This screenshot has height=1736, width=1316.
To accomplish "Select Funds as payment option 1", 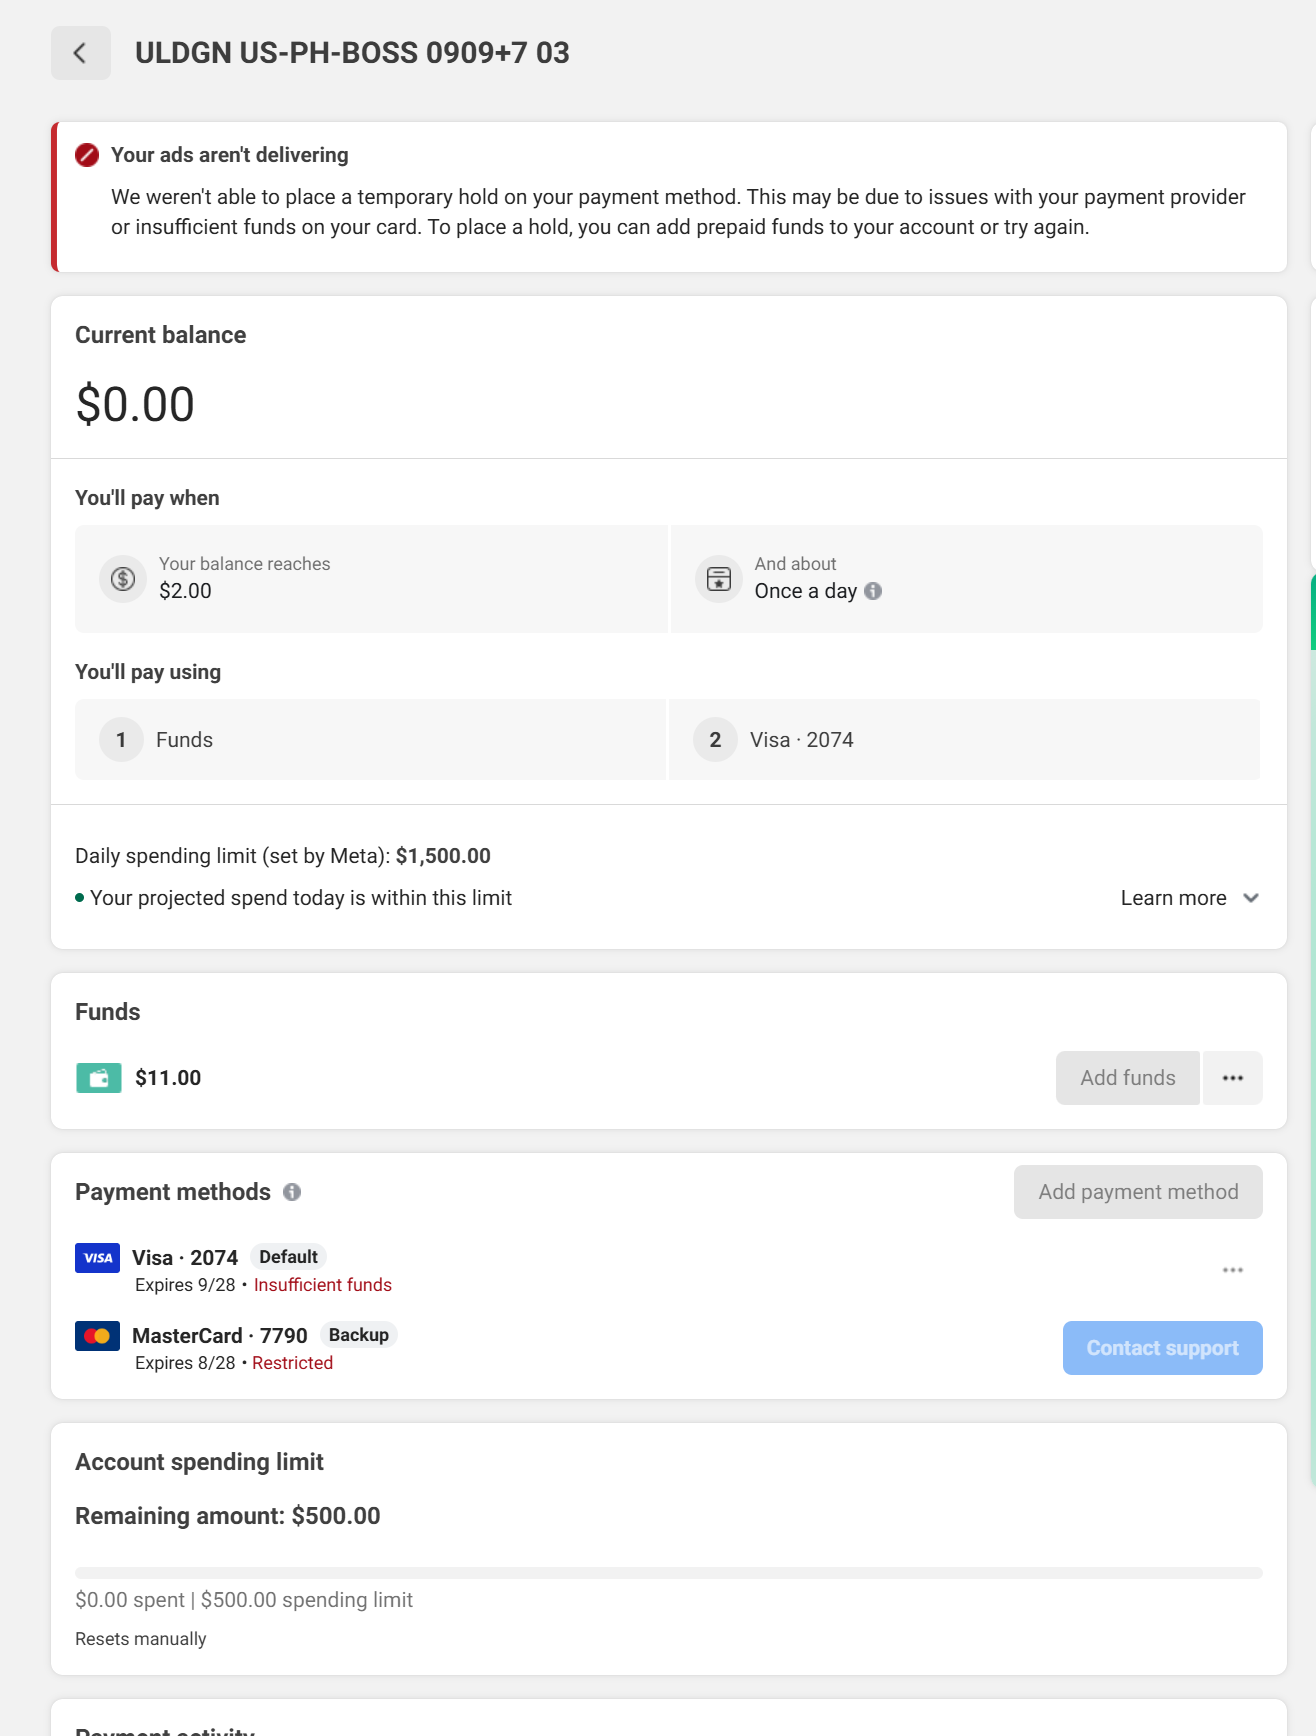I will tap(371, 740).
